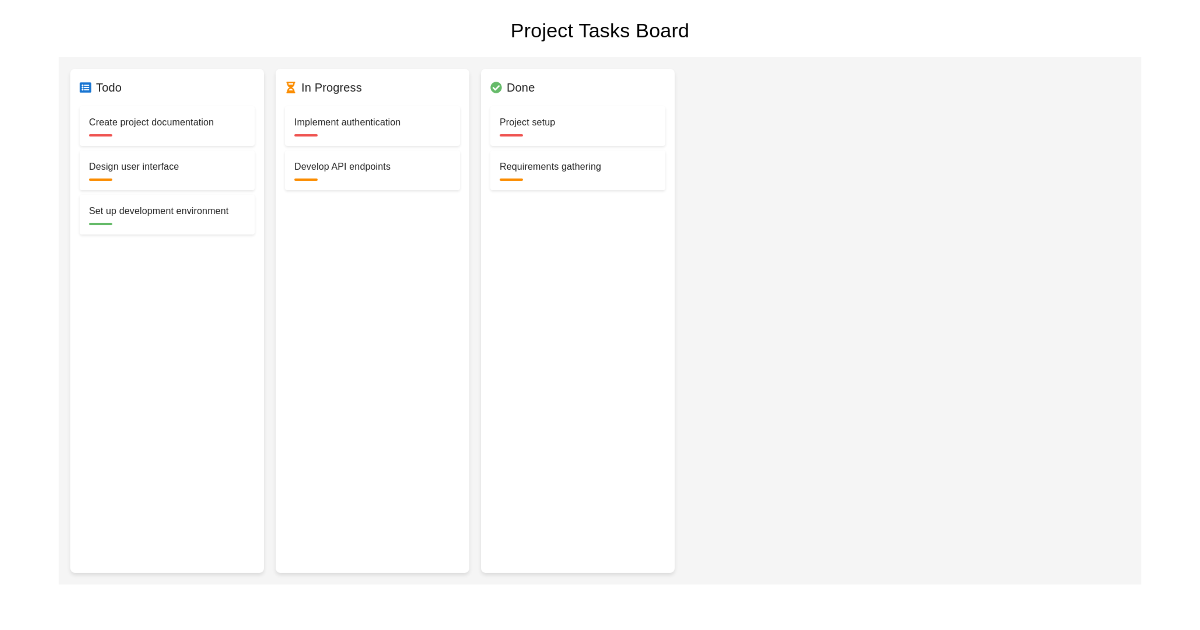Screen dimensions: 1200x630
Task: Click the Todo column header label
Action: click(x=109, y=88)
